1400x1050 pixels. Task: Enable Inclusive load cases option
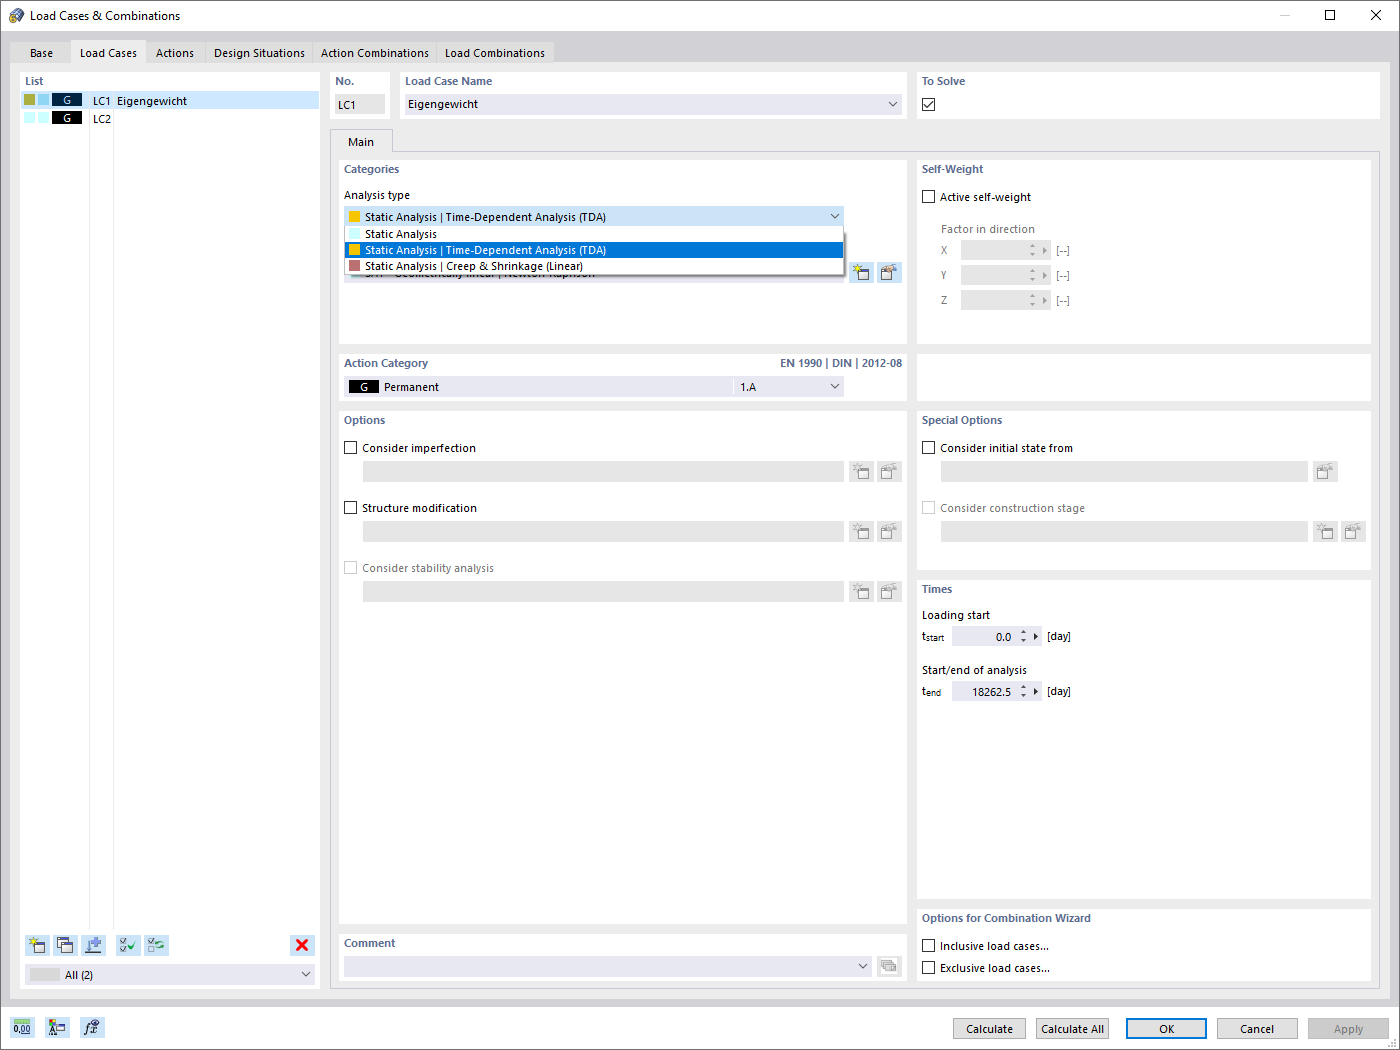click(928, 945)
